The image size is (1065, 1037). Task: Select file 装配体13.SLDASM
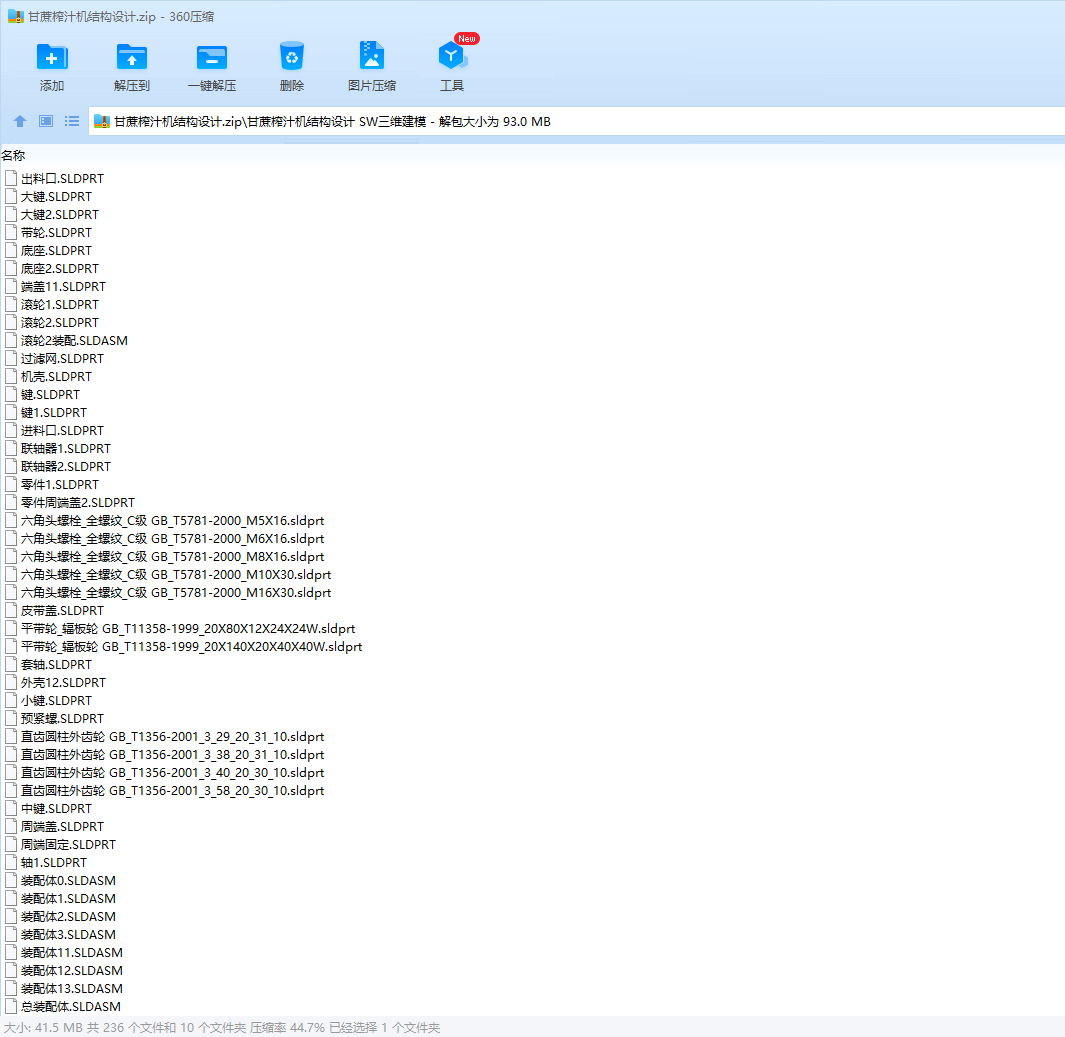(72, 988)
